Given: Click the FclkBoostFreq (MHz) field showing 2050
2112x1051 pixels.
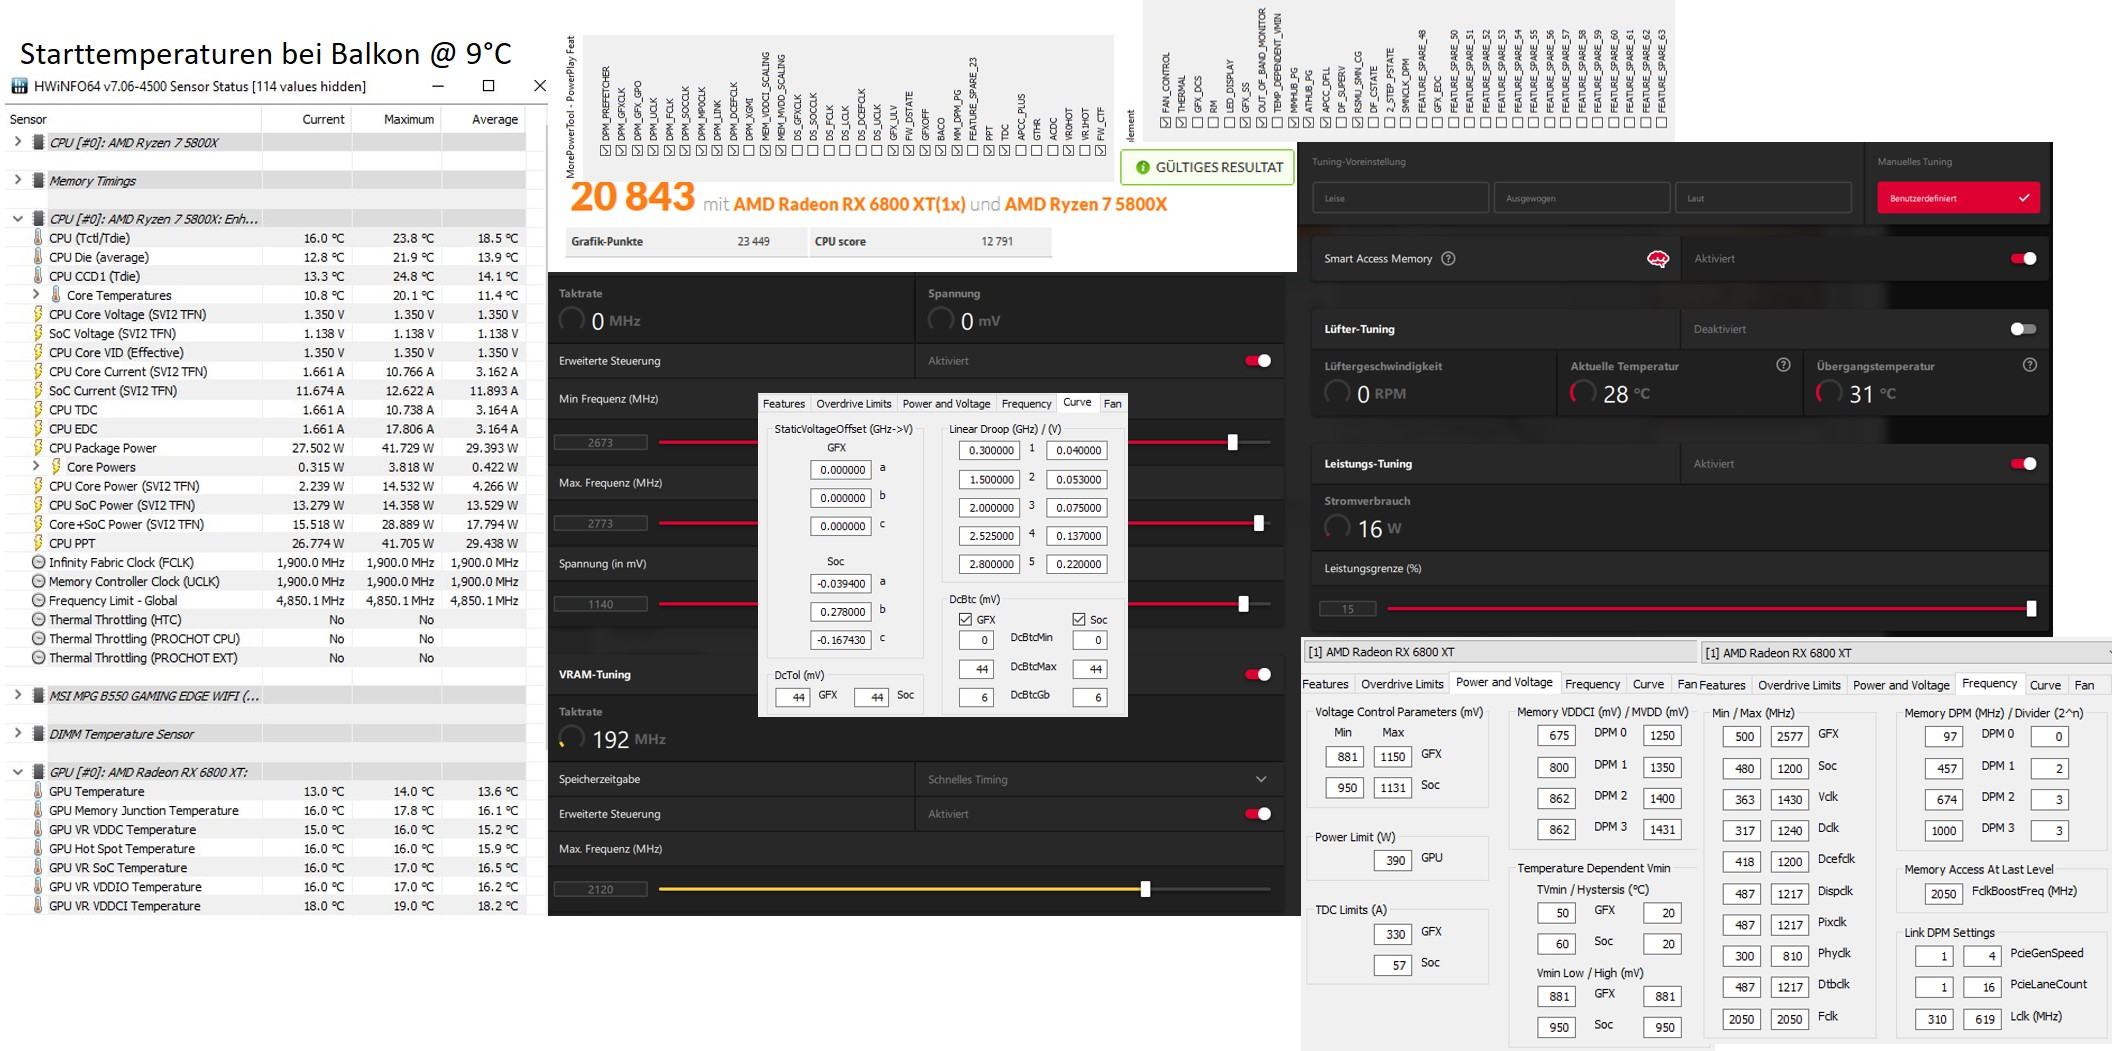Looking at the screenshot, I should coord(1944,894).
